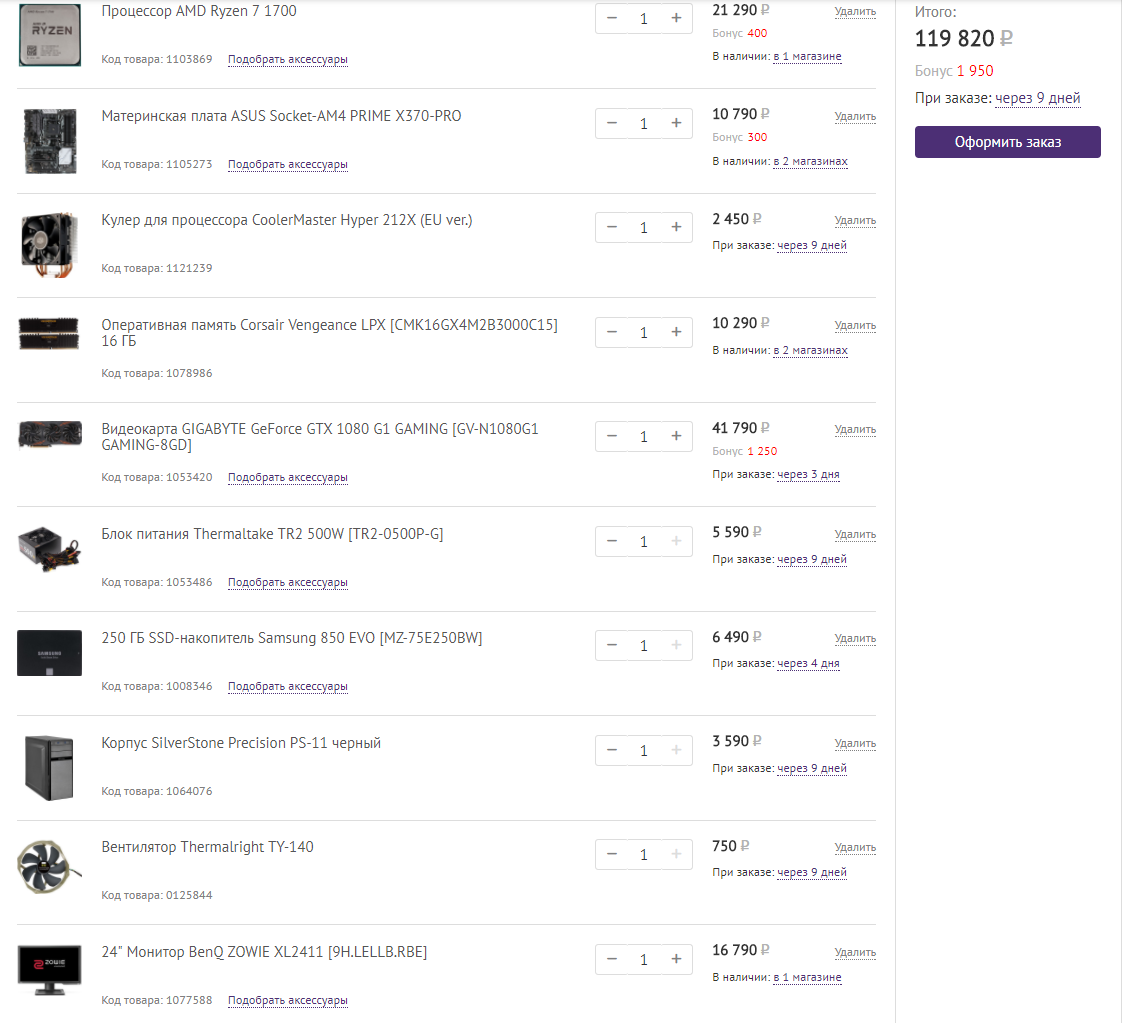Open Подобрать аксессуары for ASUS motherboard
This screenshot has height=1023, width=1122.
click(x=288, y=164)
